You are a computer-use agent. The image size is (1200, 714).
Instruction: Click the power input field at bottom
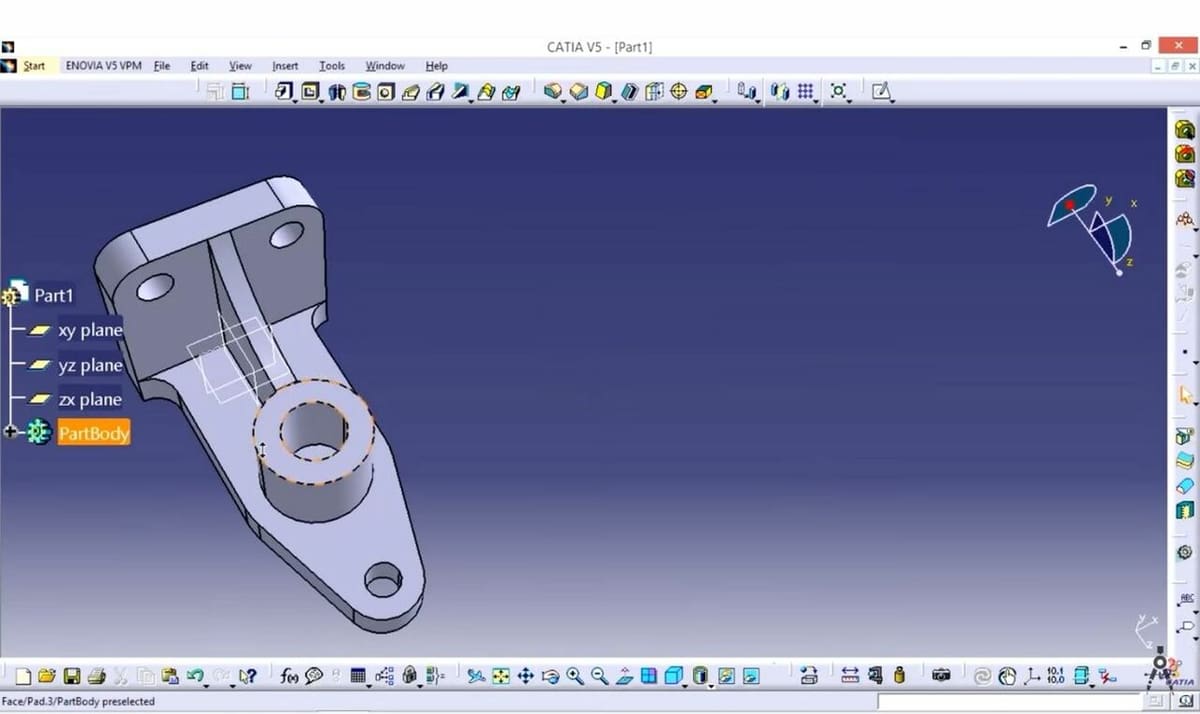point(1010,702)
